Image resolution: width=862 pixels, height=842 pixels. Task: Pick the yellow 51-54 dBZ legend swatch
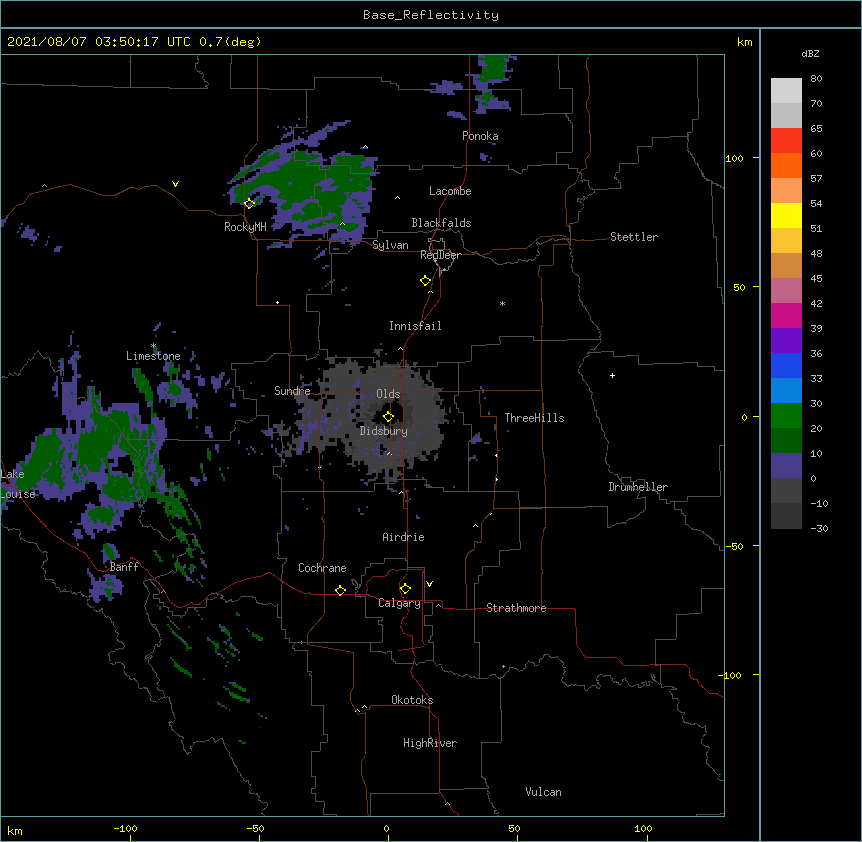(x=786, y=216)
